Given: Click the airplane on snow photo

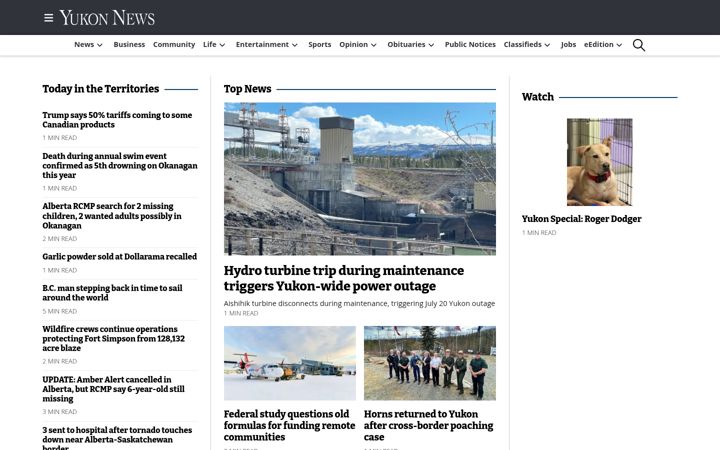Looking at the screenshot, I should coord(290,363).
